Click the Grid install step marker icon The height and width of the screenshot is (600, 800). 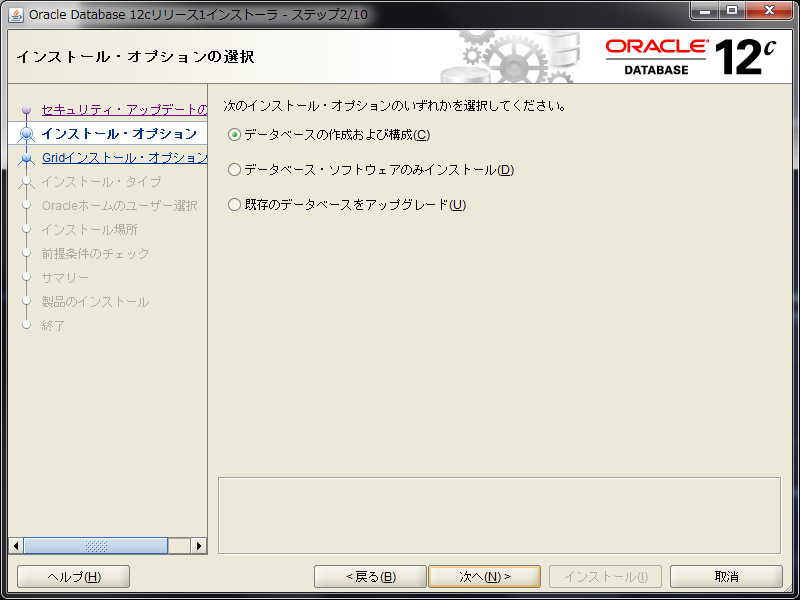pos(27,158)
